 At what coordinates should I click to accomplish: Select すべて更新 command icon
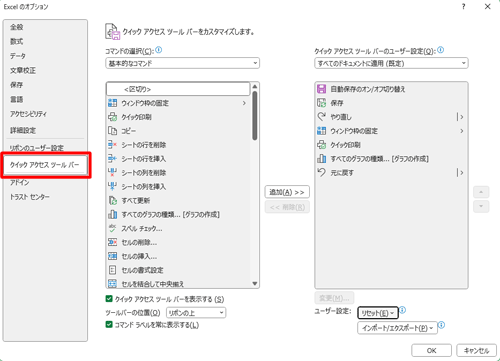point(113,200)
